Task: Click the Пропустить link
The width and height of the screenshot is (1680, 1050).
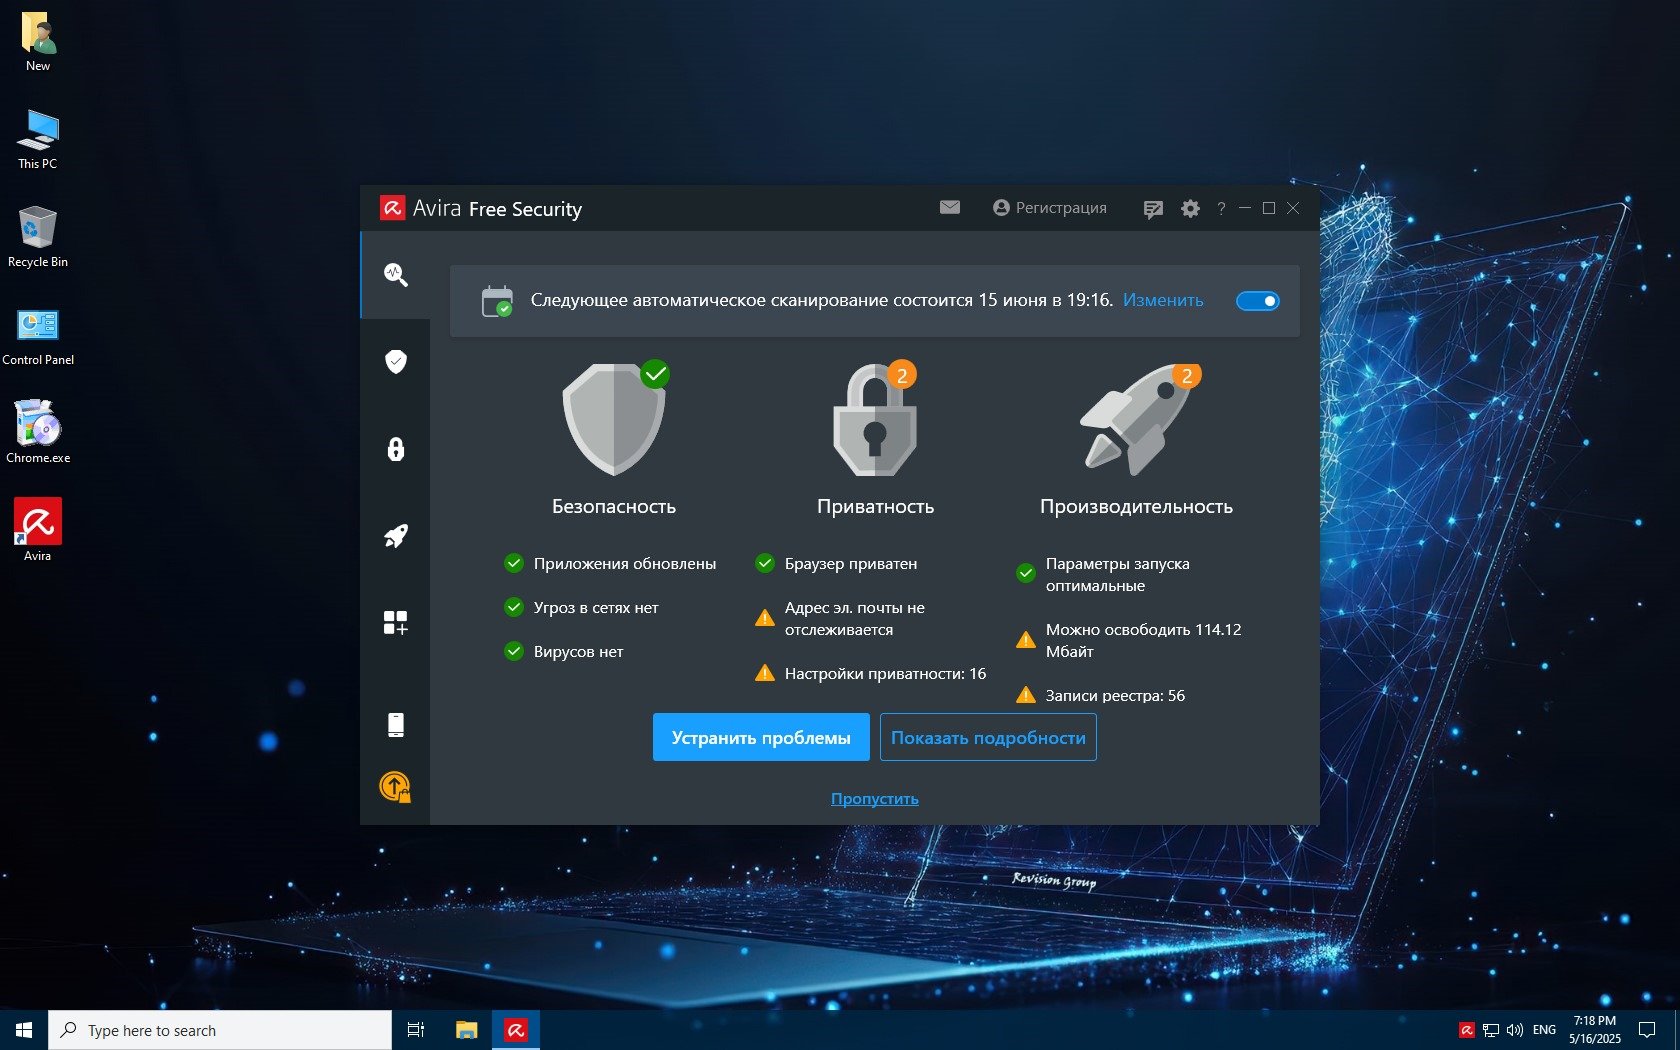Action: coord(874,799)
